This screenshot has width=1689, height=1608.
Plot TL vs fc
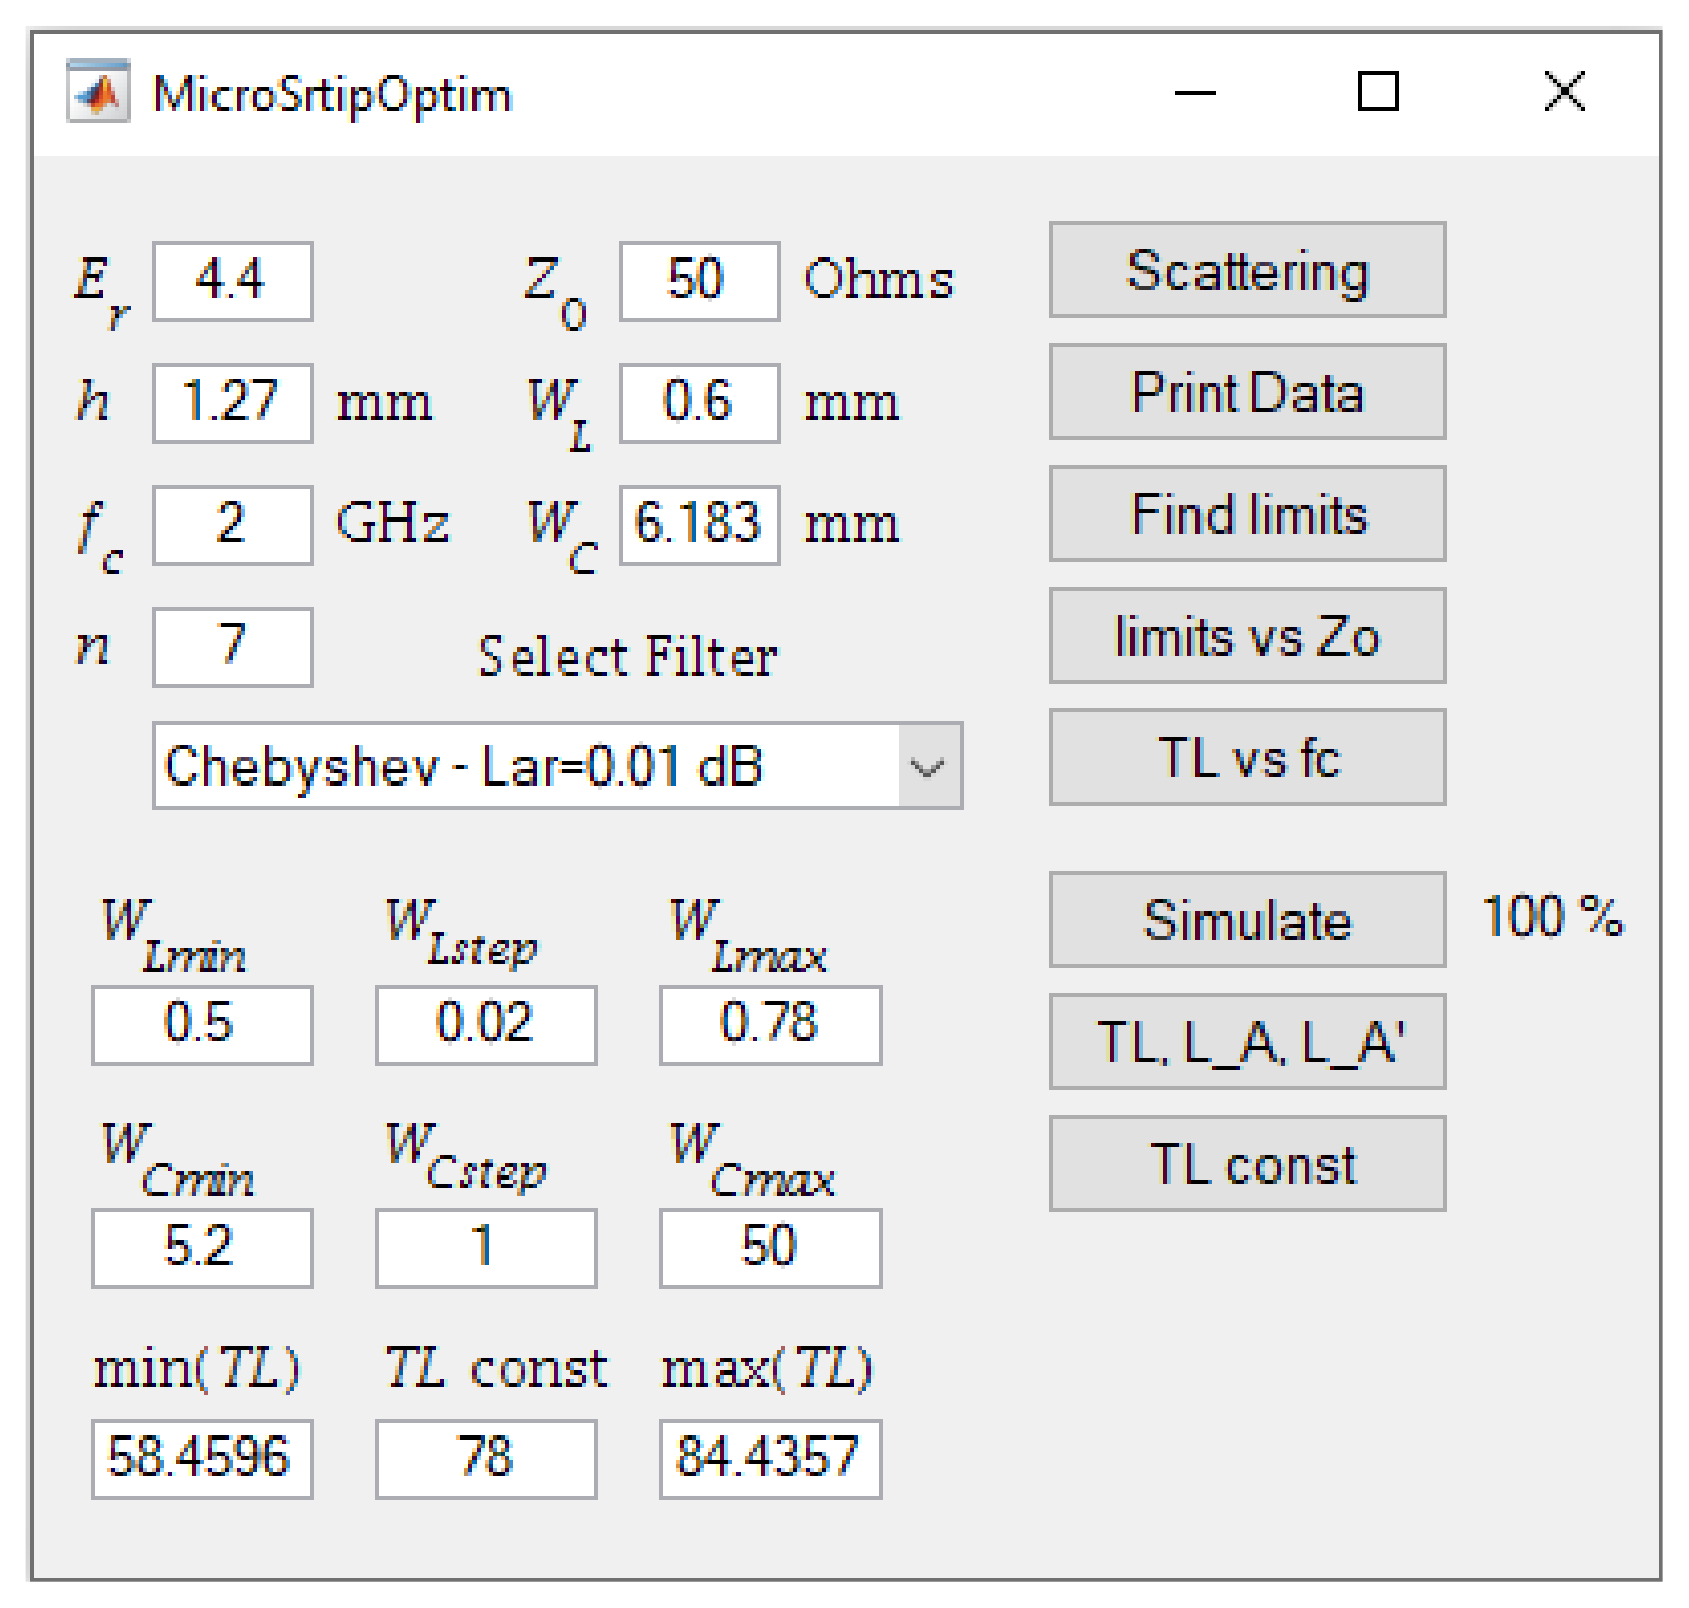click(1246, 757)
